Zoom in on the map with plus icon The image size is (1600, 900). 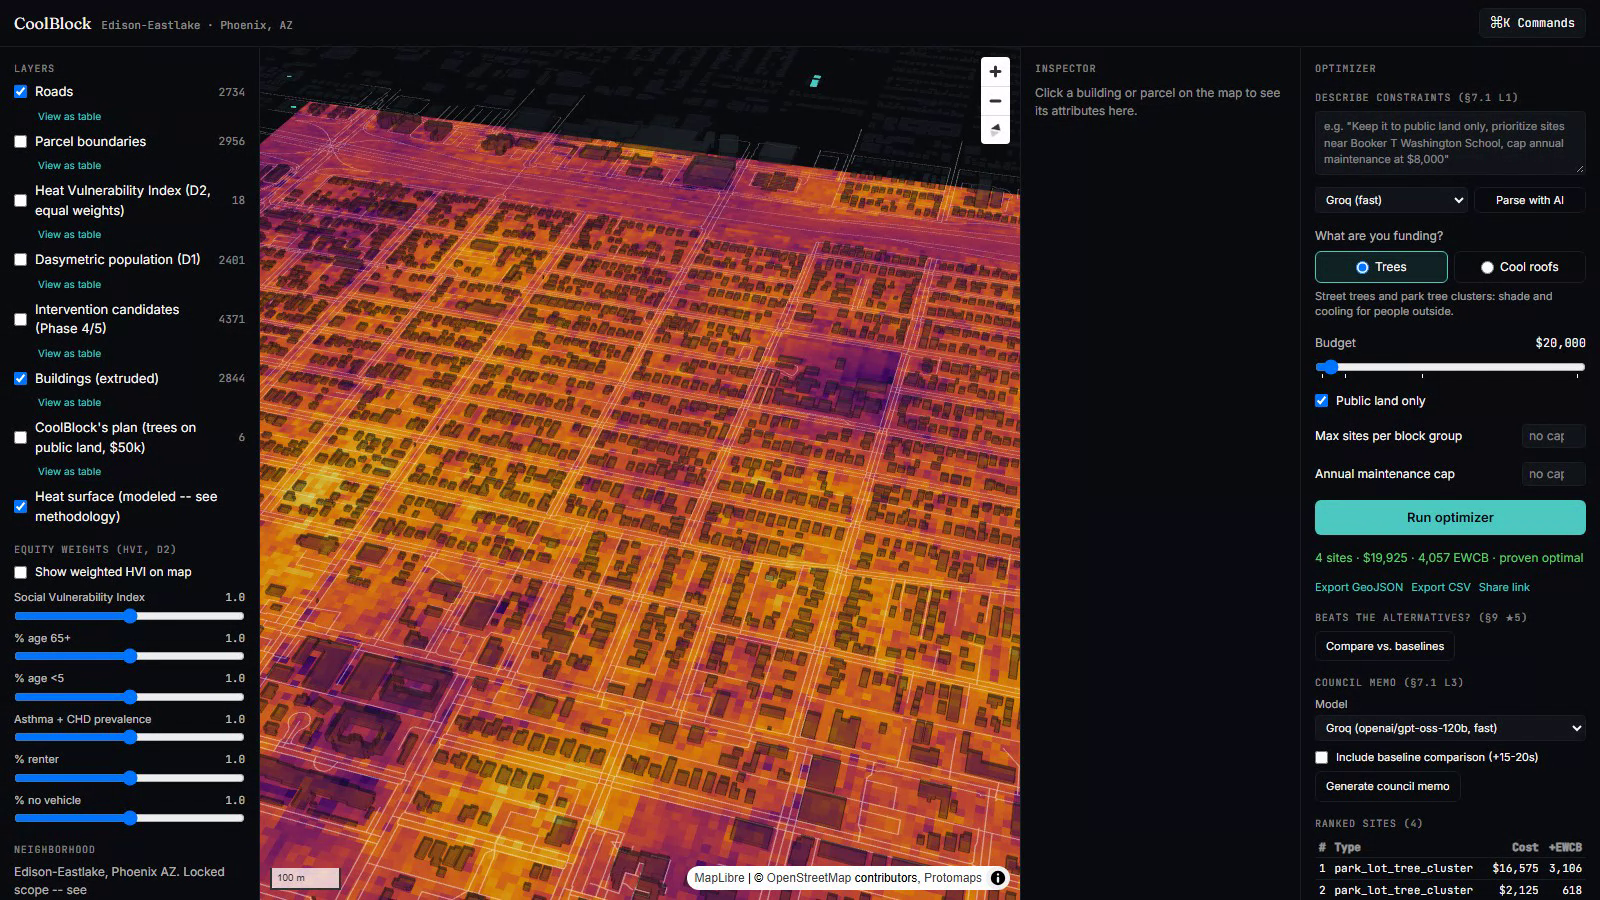click(995, 72)
